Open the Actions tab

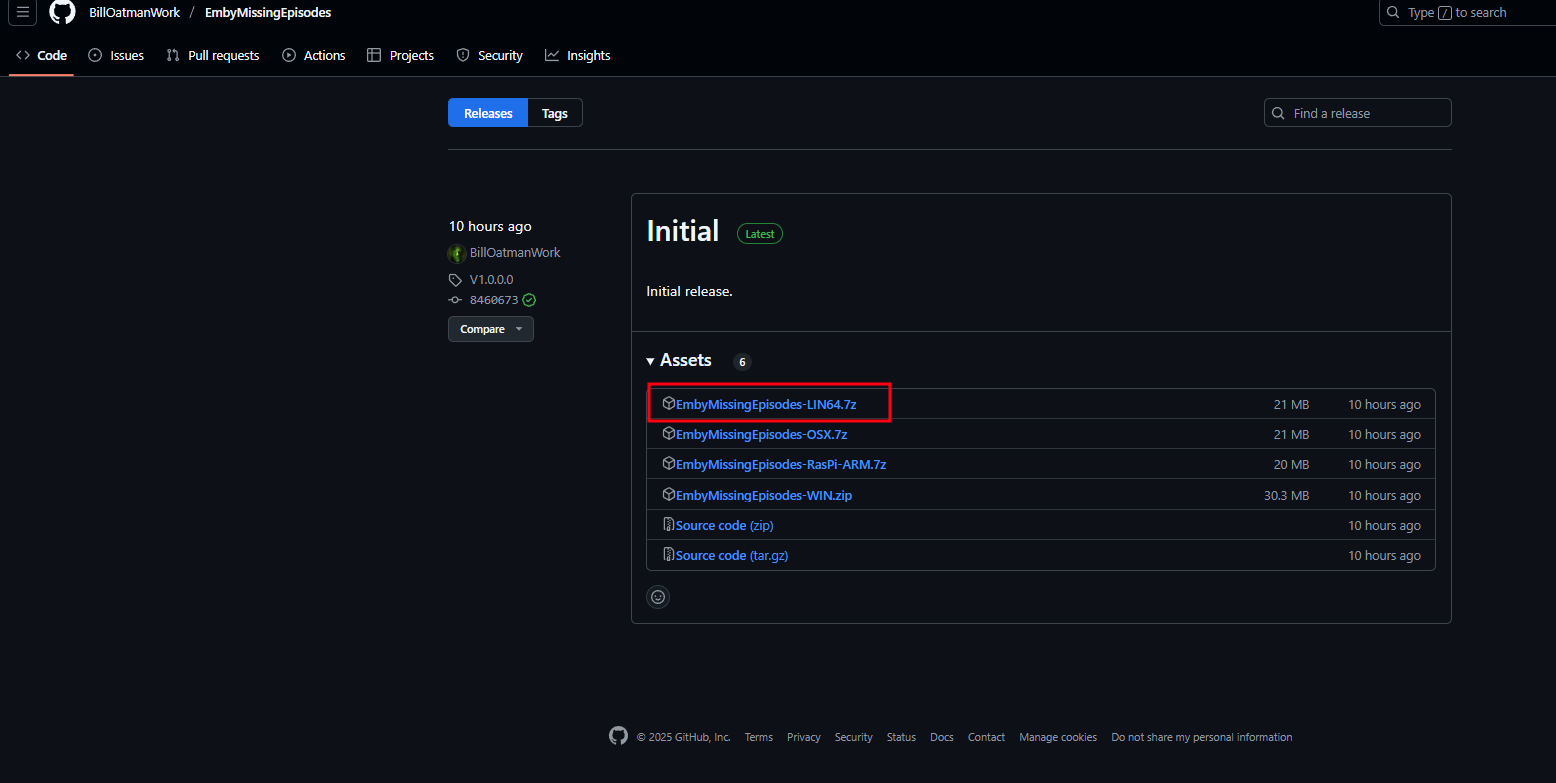[314, 55]
